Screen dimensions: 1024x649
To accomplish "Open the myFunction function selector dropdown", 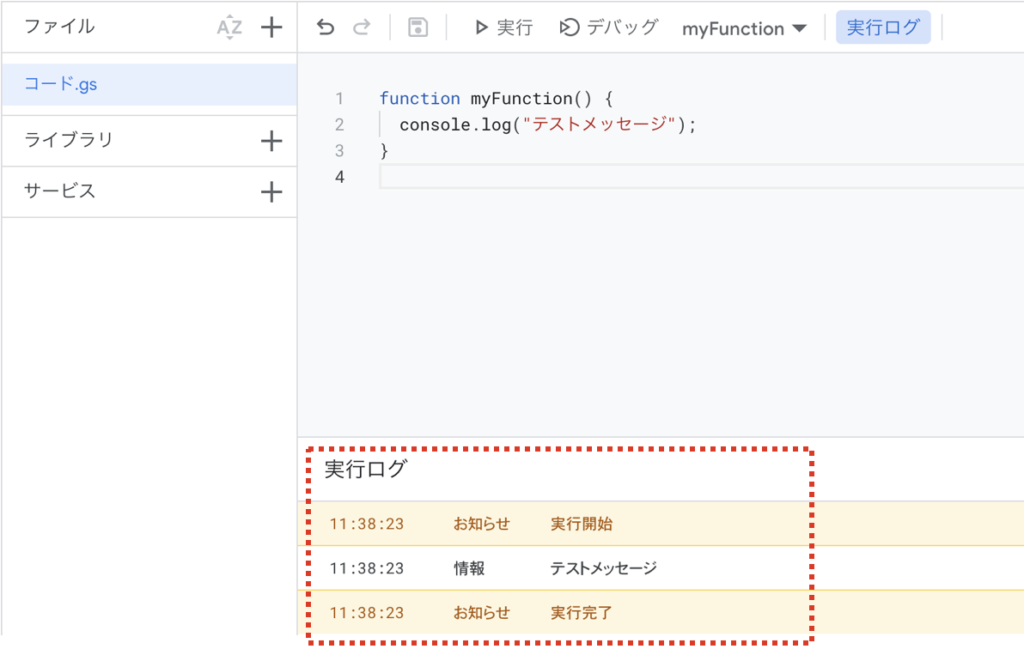I will 744,27.
